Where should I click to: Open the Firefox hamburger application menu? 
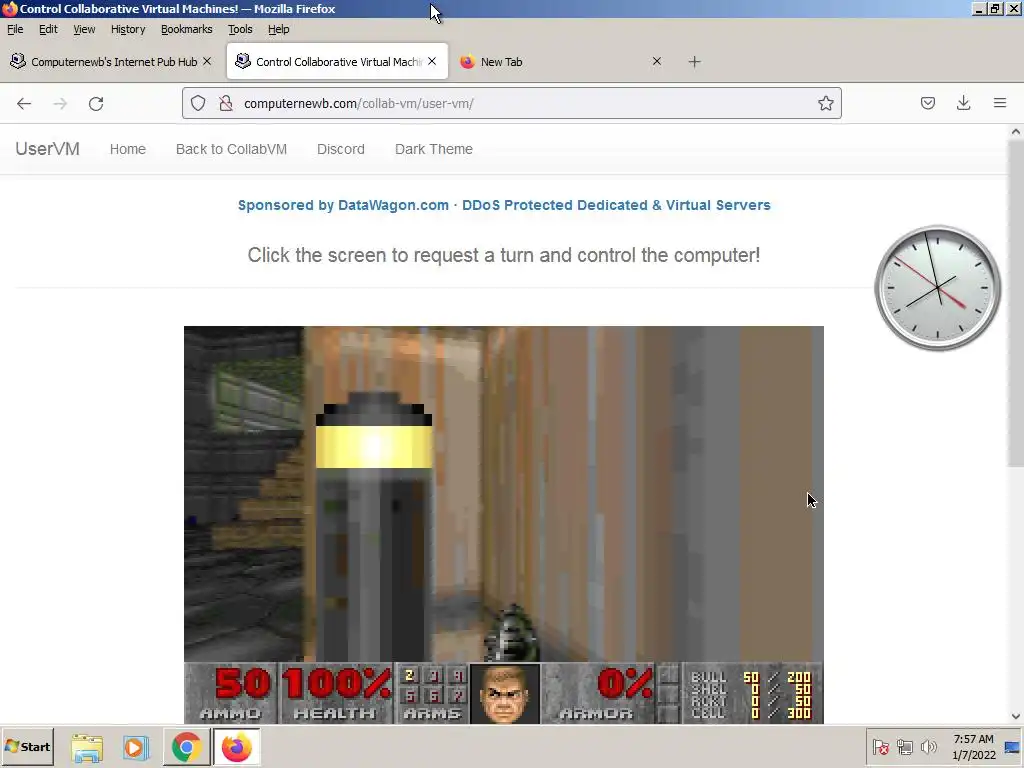pos(999,103)
